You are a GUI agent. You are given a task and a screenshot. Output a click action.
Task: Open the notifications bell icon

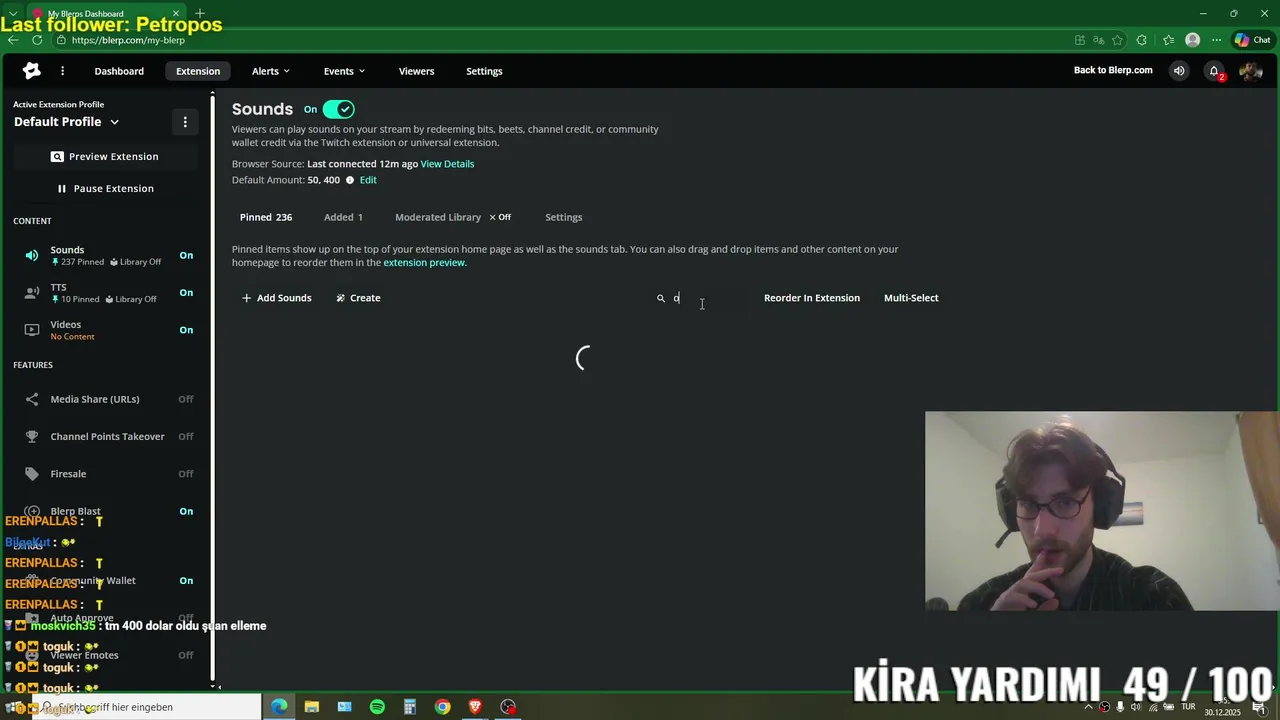tap(1214, 71)
